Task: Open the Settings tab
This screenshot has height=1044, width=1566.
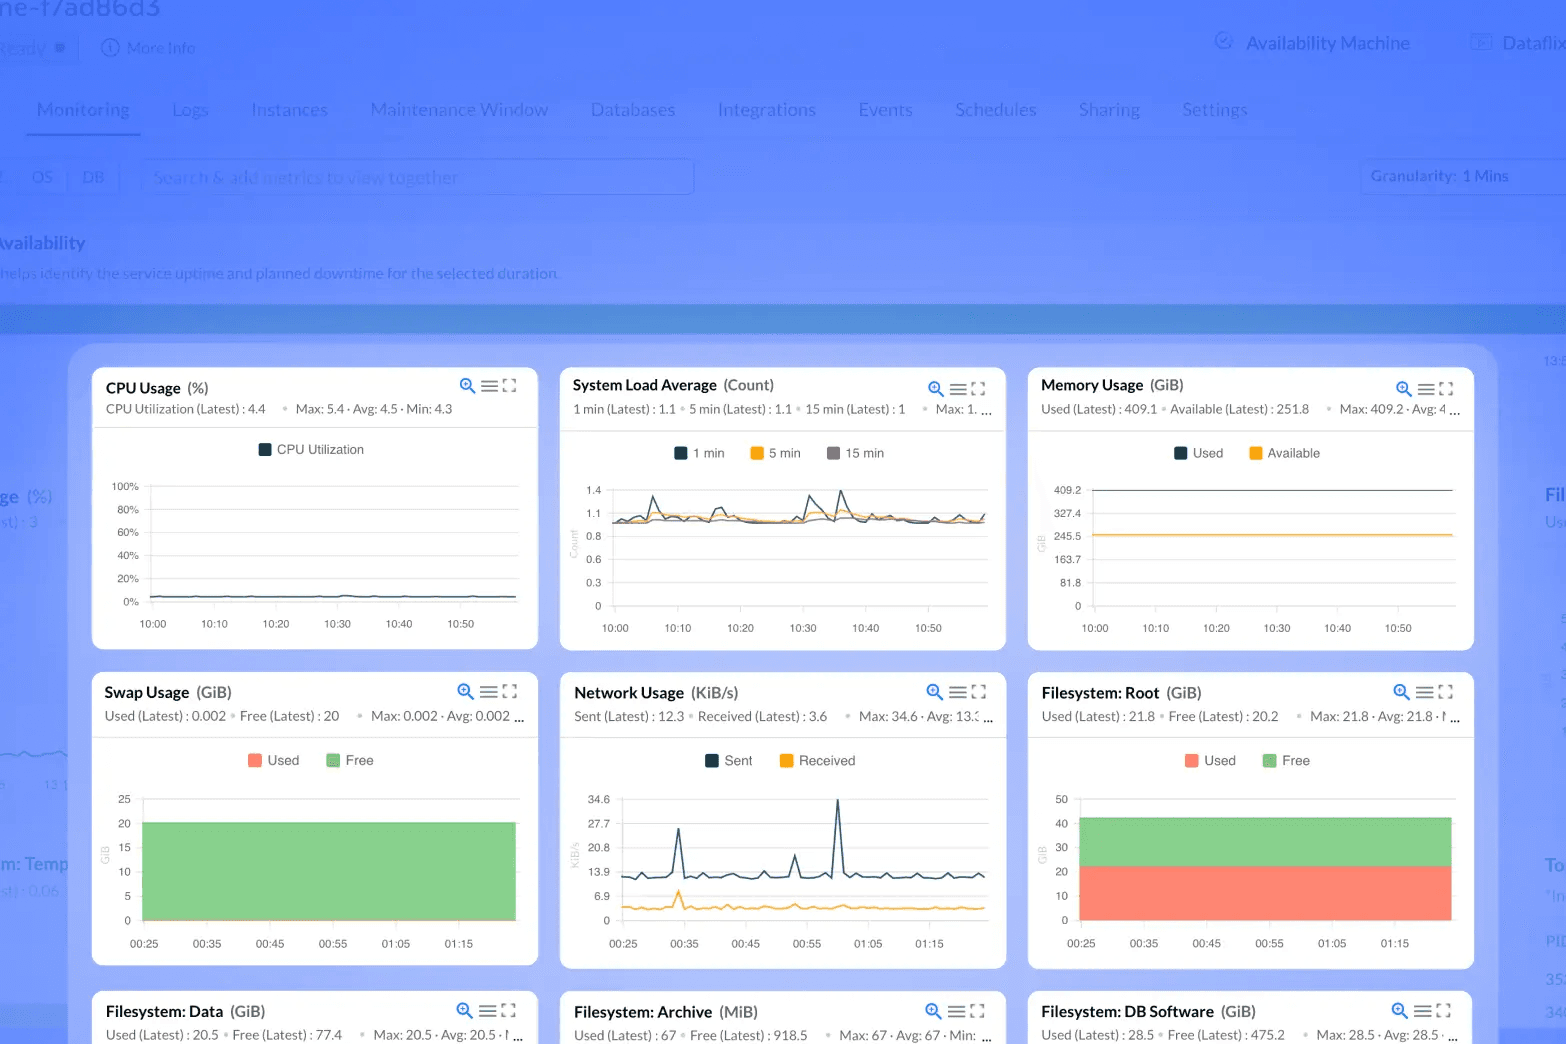Action: pyautogui.click(x=1214, y=110)
